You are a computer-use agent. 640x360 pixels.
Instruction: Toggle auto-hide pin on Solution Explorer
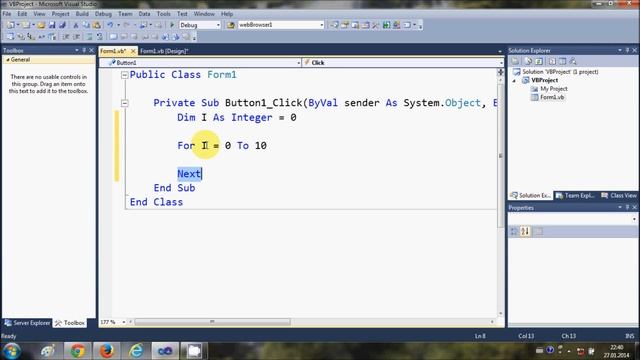pyautogui.click(x=627, y=50)
